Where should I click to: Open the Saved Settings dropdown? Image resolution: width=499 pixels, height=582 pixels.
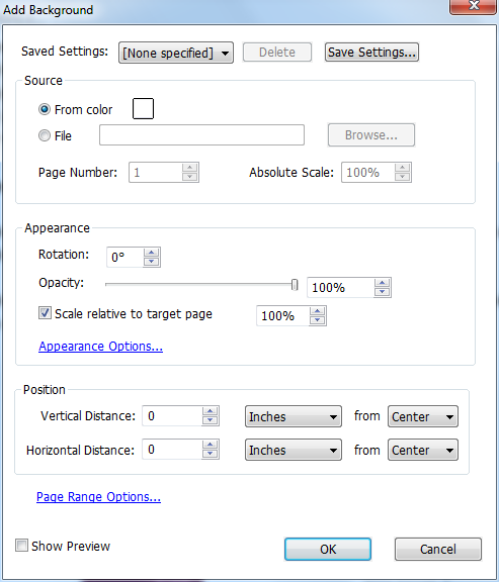point(176,53)
